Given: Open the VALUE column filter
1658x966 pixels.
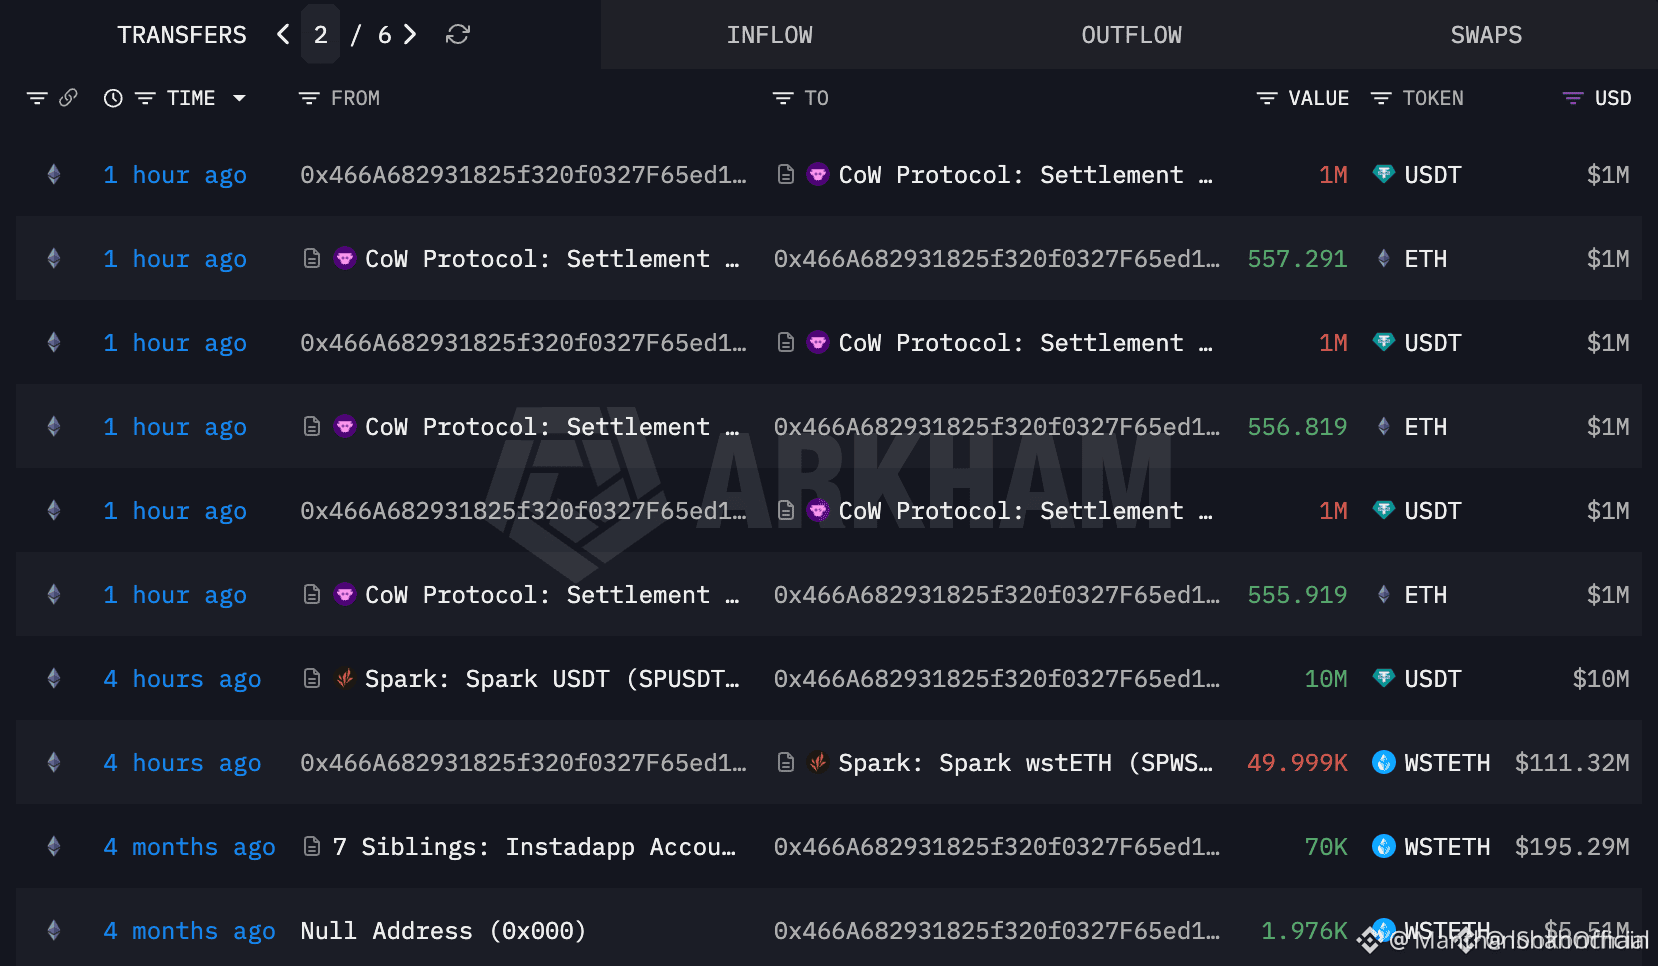Looking at the screenshot, I should (1267, 98).
